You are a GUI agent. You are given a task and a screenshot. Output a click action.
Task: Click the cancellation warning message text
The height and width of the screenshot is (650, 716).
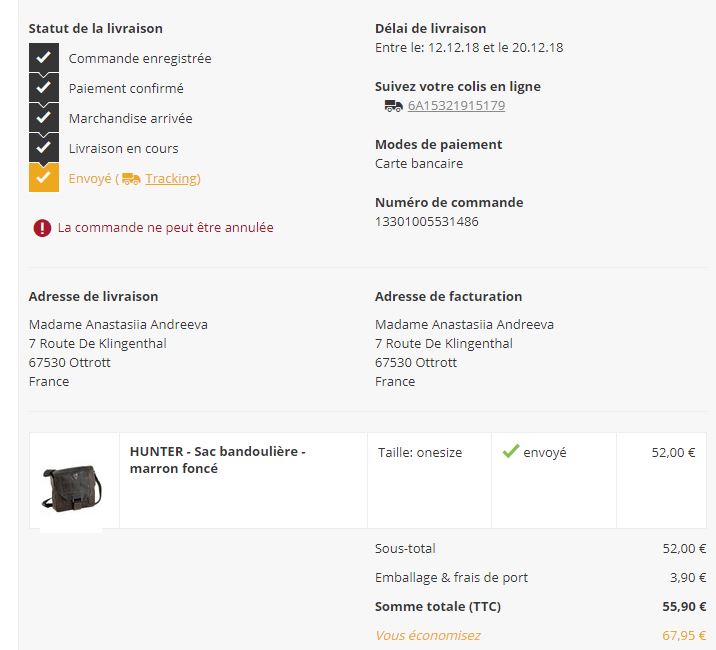click(165, 227)
